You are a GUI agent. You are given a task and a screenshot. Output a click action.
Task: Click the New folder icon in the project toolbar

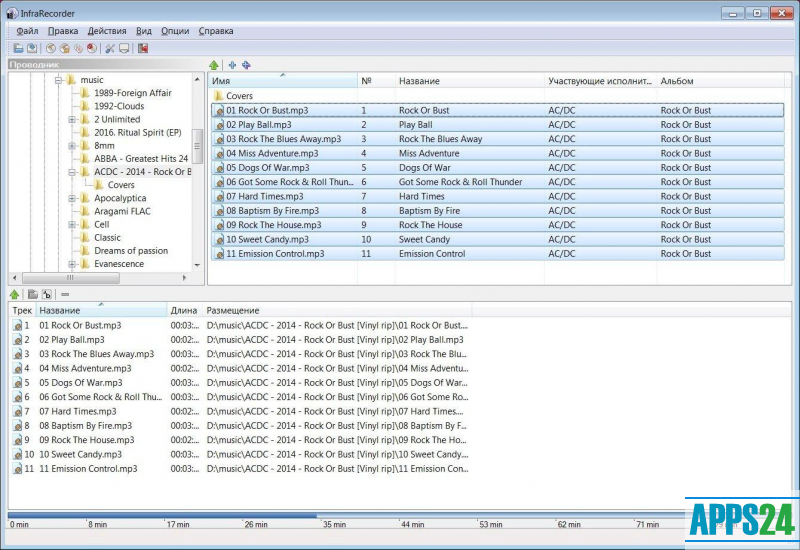pos(33,294)
